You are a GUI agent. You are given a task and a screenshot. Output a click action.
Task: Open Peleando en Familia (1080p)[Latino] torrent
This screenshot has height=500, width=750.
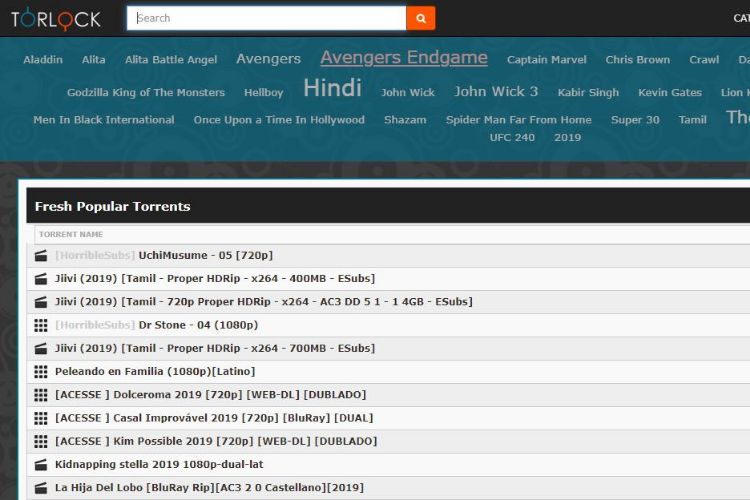155,372
